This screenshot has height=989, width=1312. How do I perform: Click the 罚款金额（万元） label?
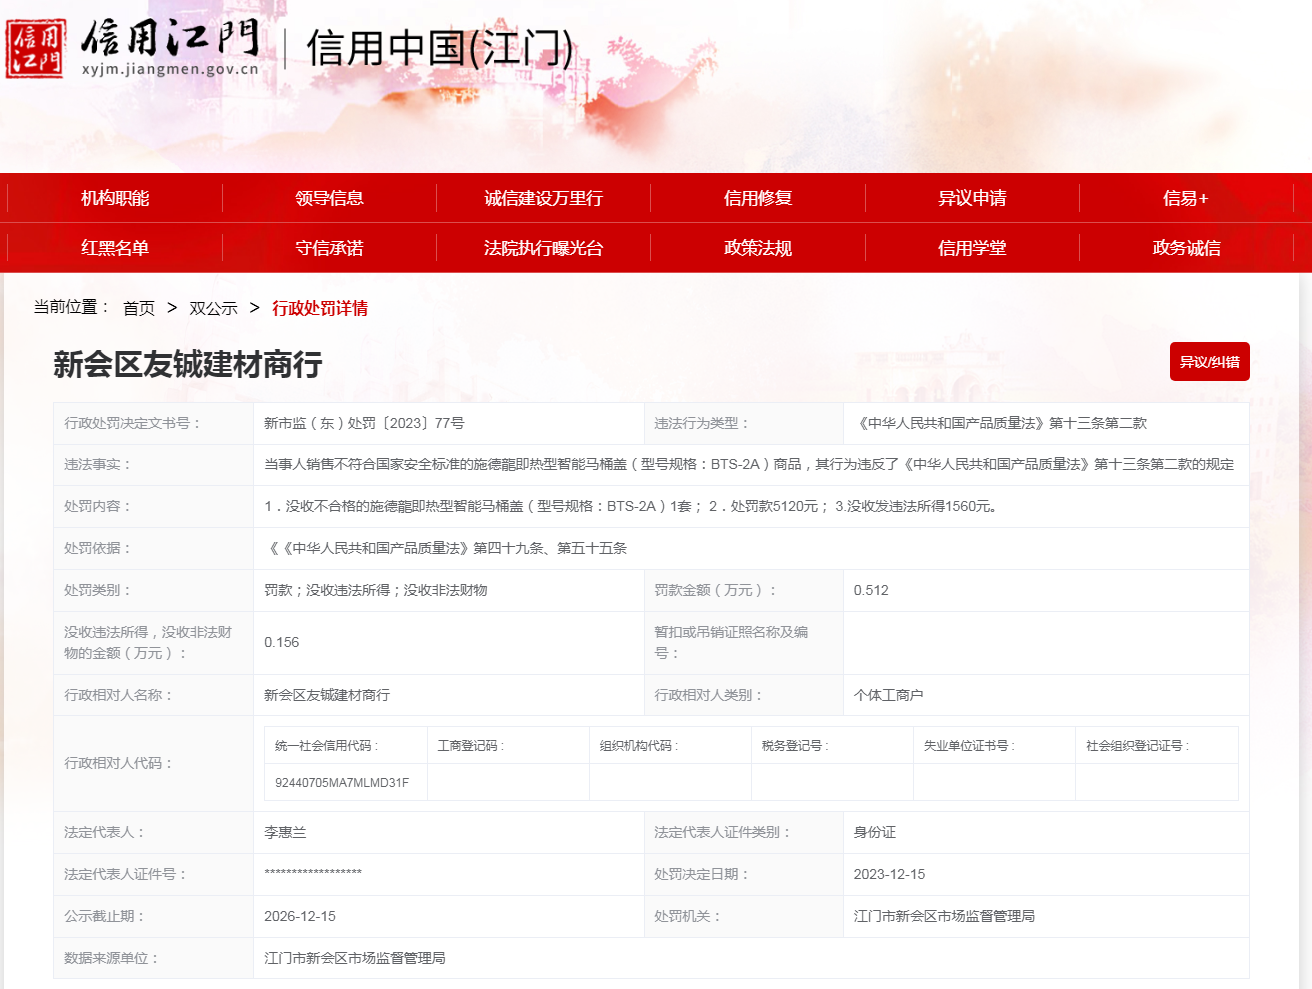pos(716,590)
